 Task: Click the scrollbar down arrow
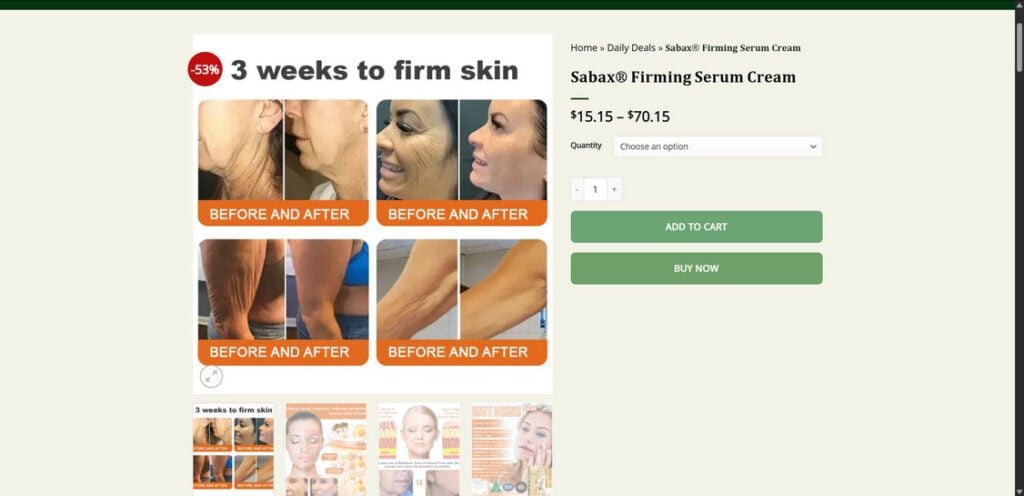pyautogui.click(x=1018, y=491)
